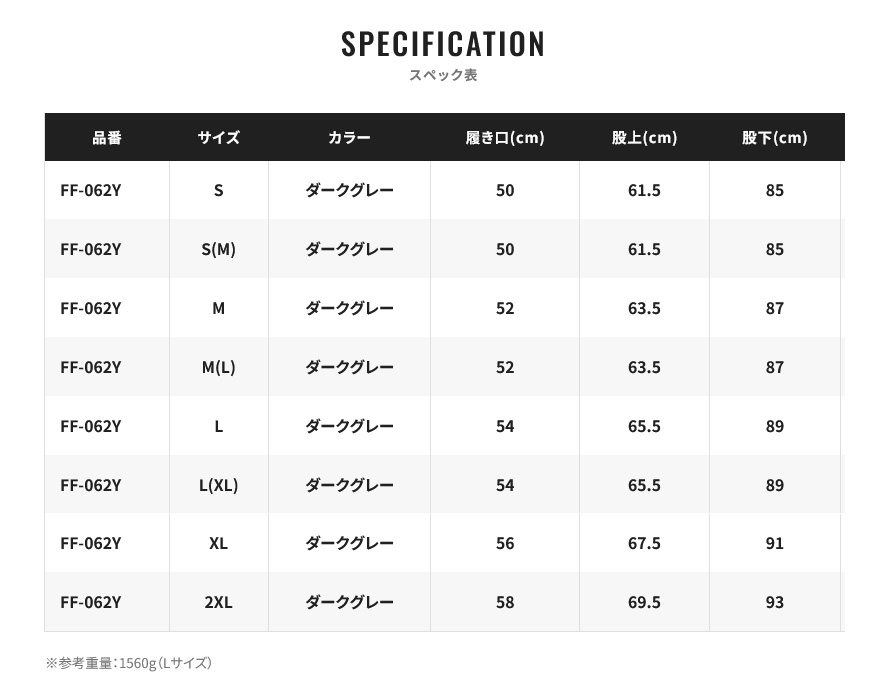The image size is (874, 692).
Task: Select FF-062Y in the 2XL row
Action: (91, 602)
